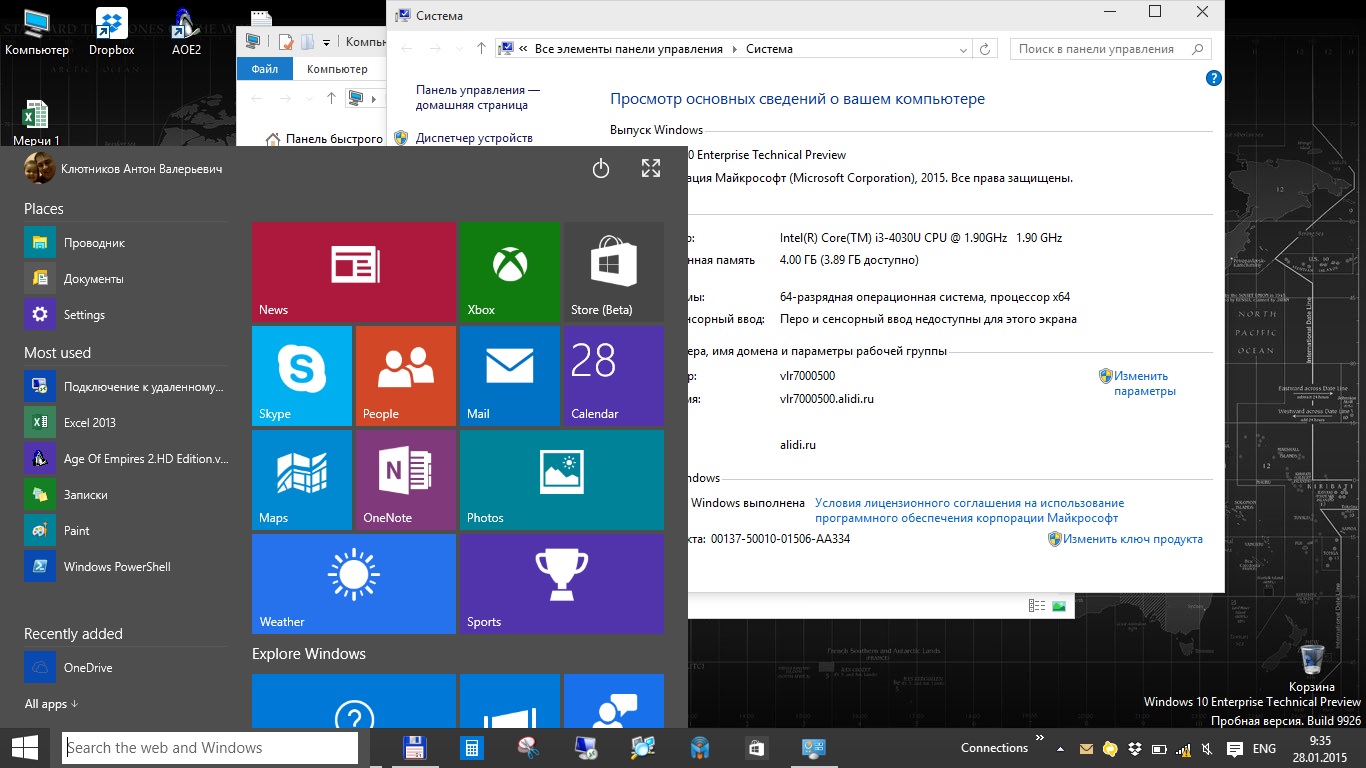Open the Система address bar history dropdown

click(x=963, y=48)
